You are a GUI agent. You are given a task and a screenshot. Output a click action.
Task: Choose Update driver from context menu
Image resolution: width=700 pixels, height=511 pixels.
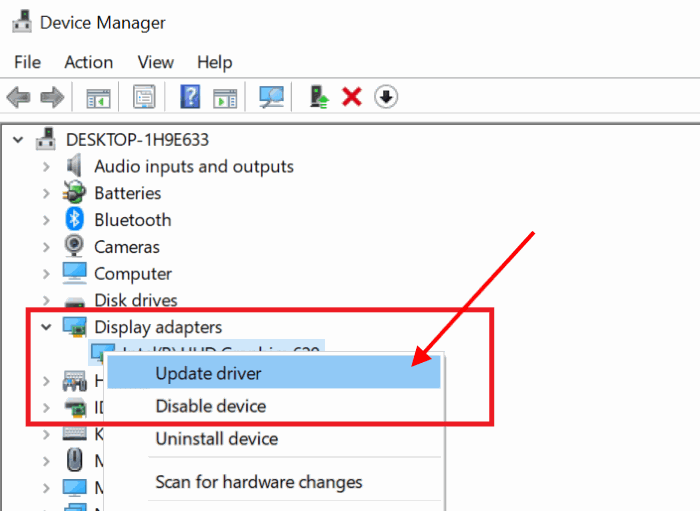tap(274, 373)
